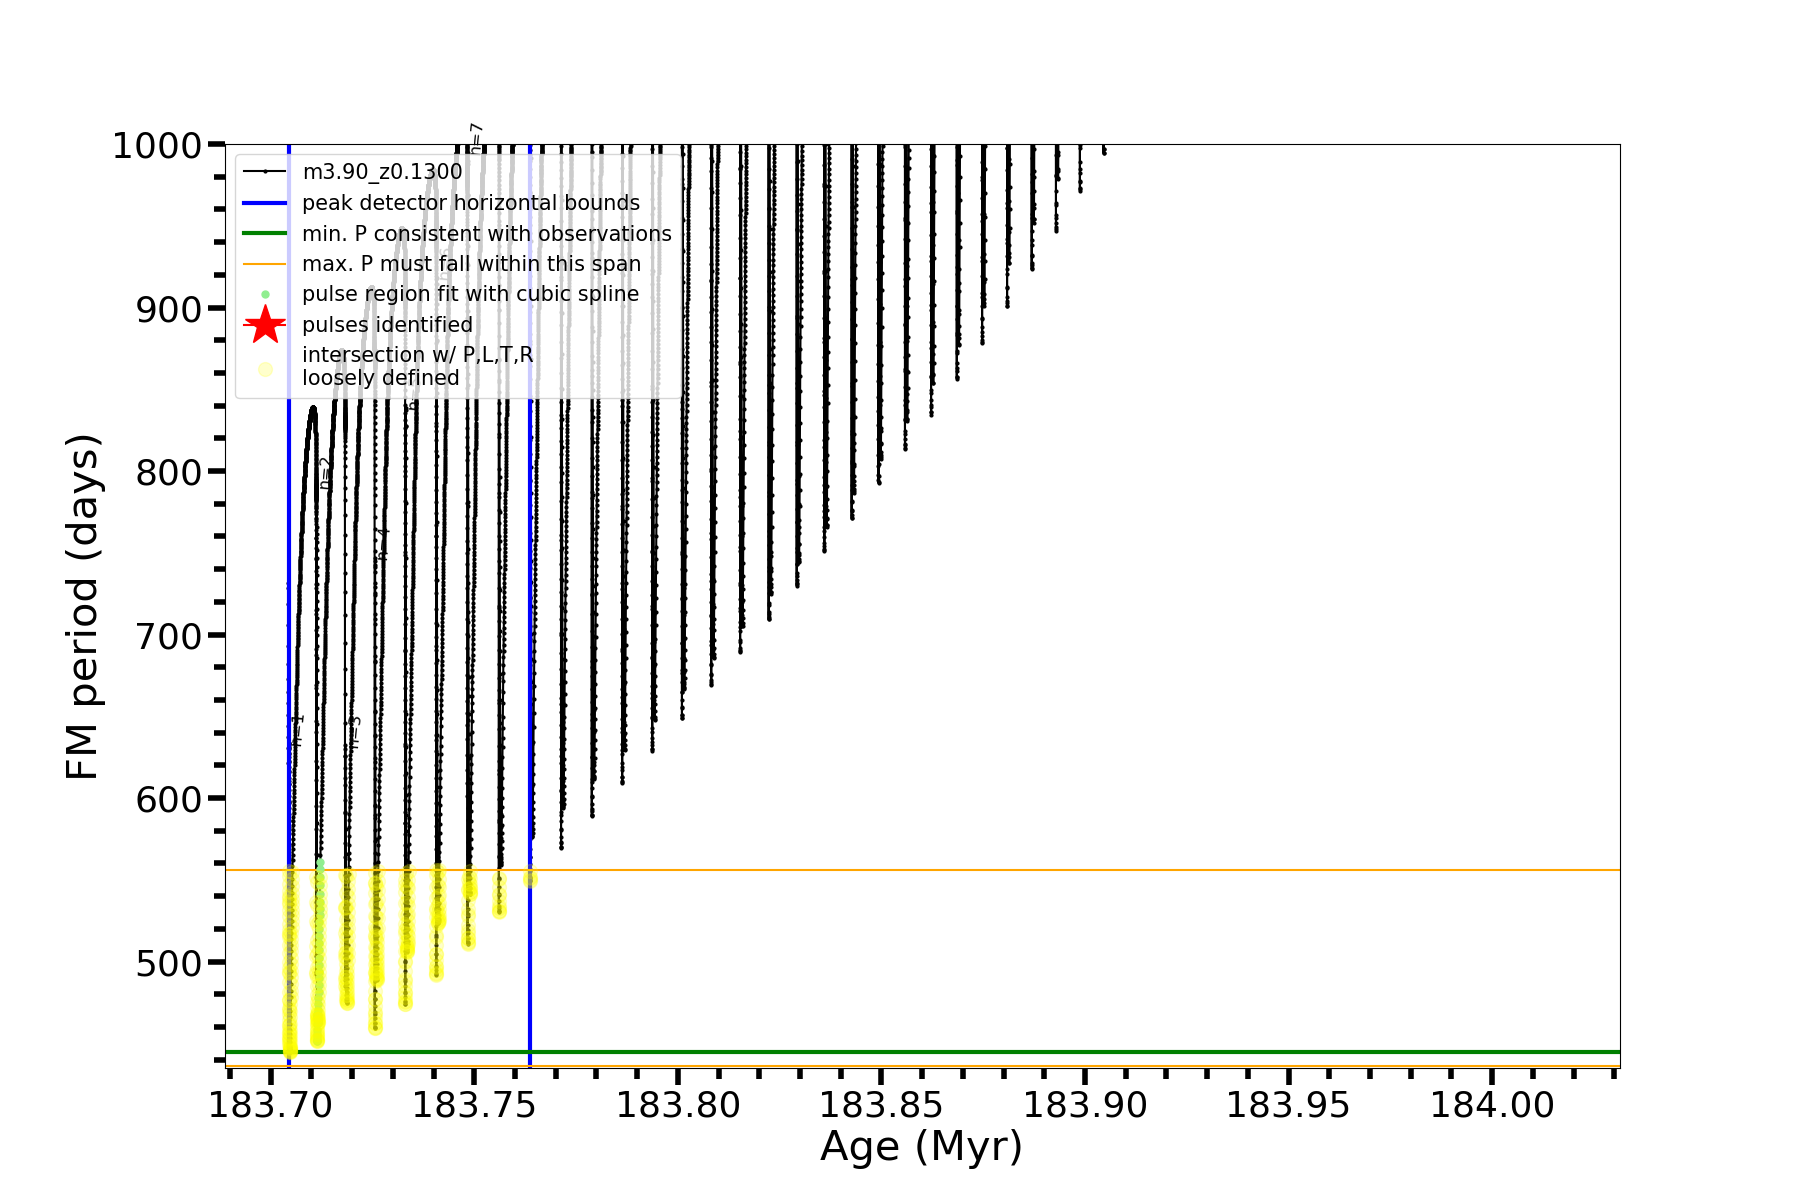Click the 183.80 tick label on x-axis
This screenshot has width=1800, height=1200.
pos(678,1105)
